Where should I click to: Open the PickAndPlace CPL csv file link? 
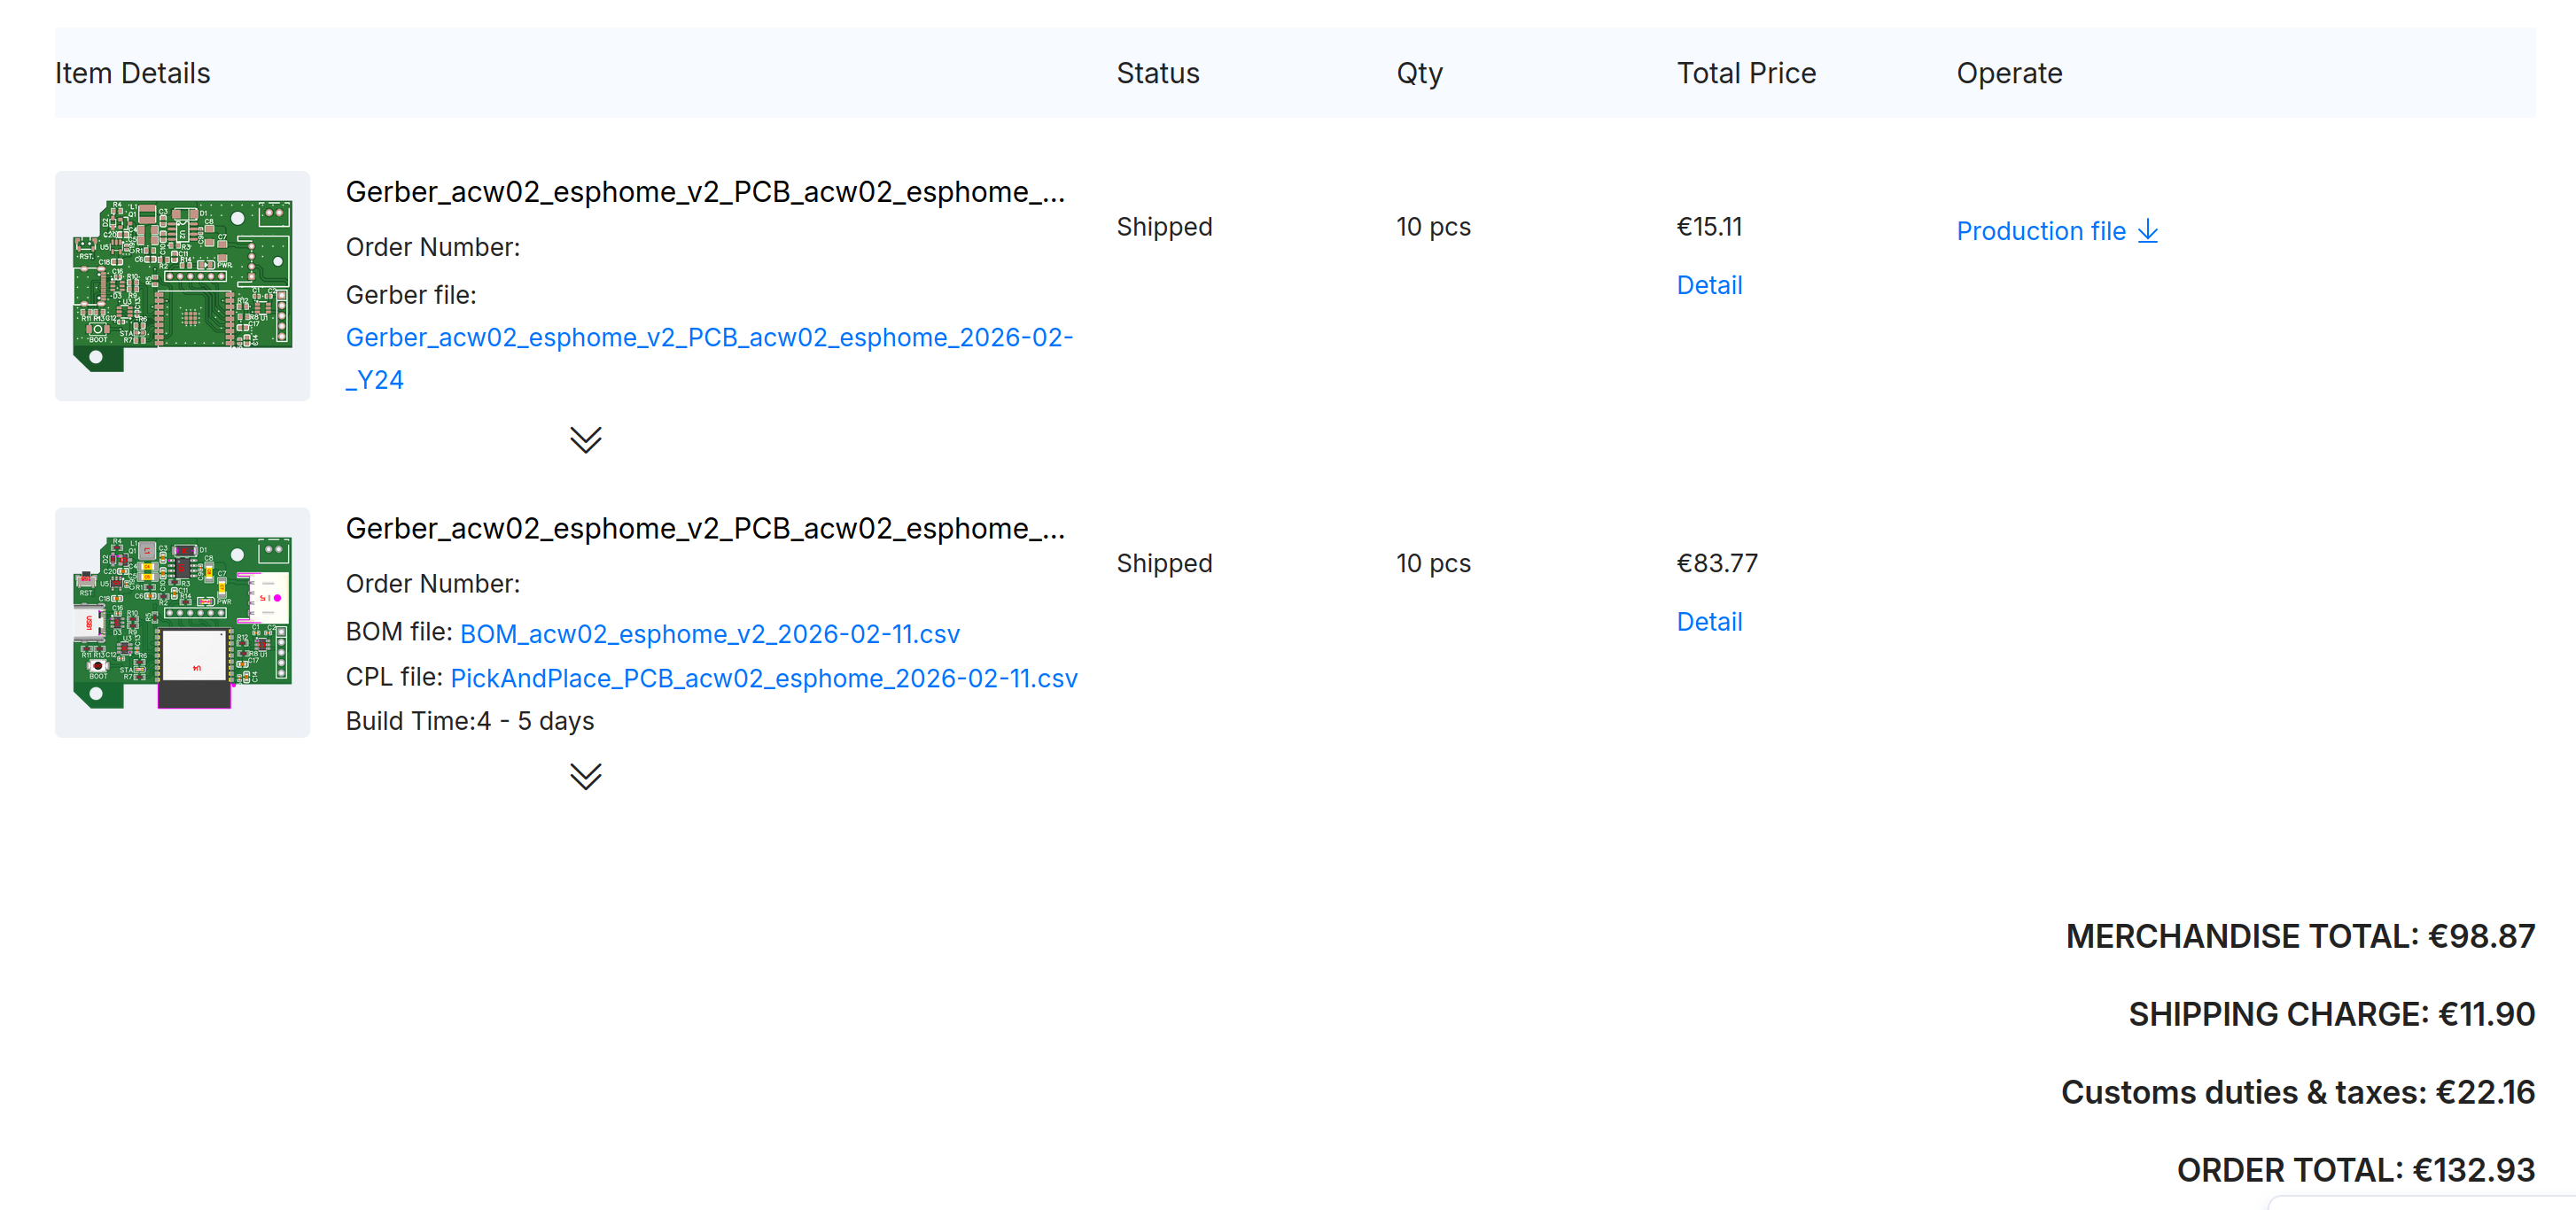tap(763, 678)
